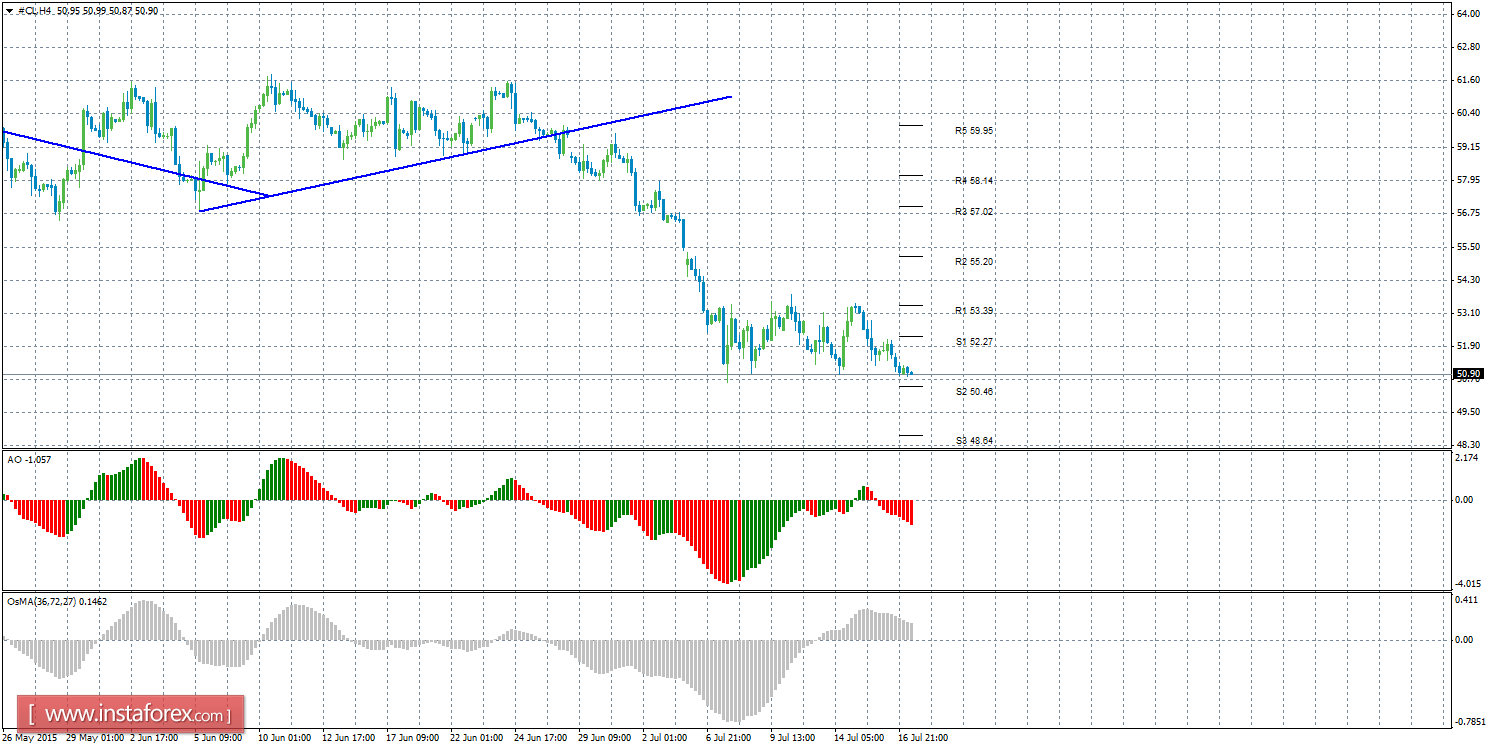Screen dimensions: 1491x746
Task: Click the 14 Jul 05:00 time label
Action: point(859,738)
